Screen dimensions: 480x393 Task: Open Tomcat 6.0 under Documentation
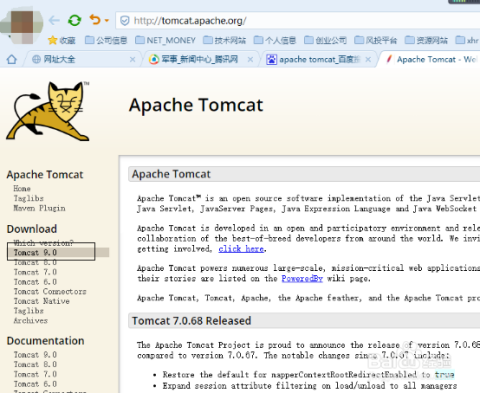(x=35, y=384)
